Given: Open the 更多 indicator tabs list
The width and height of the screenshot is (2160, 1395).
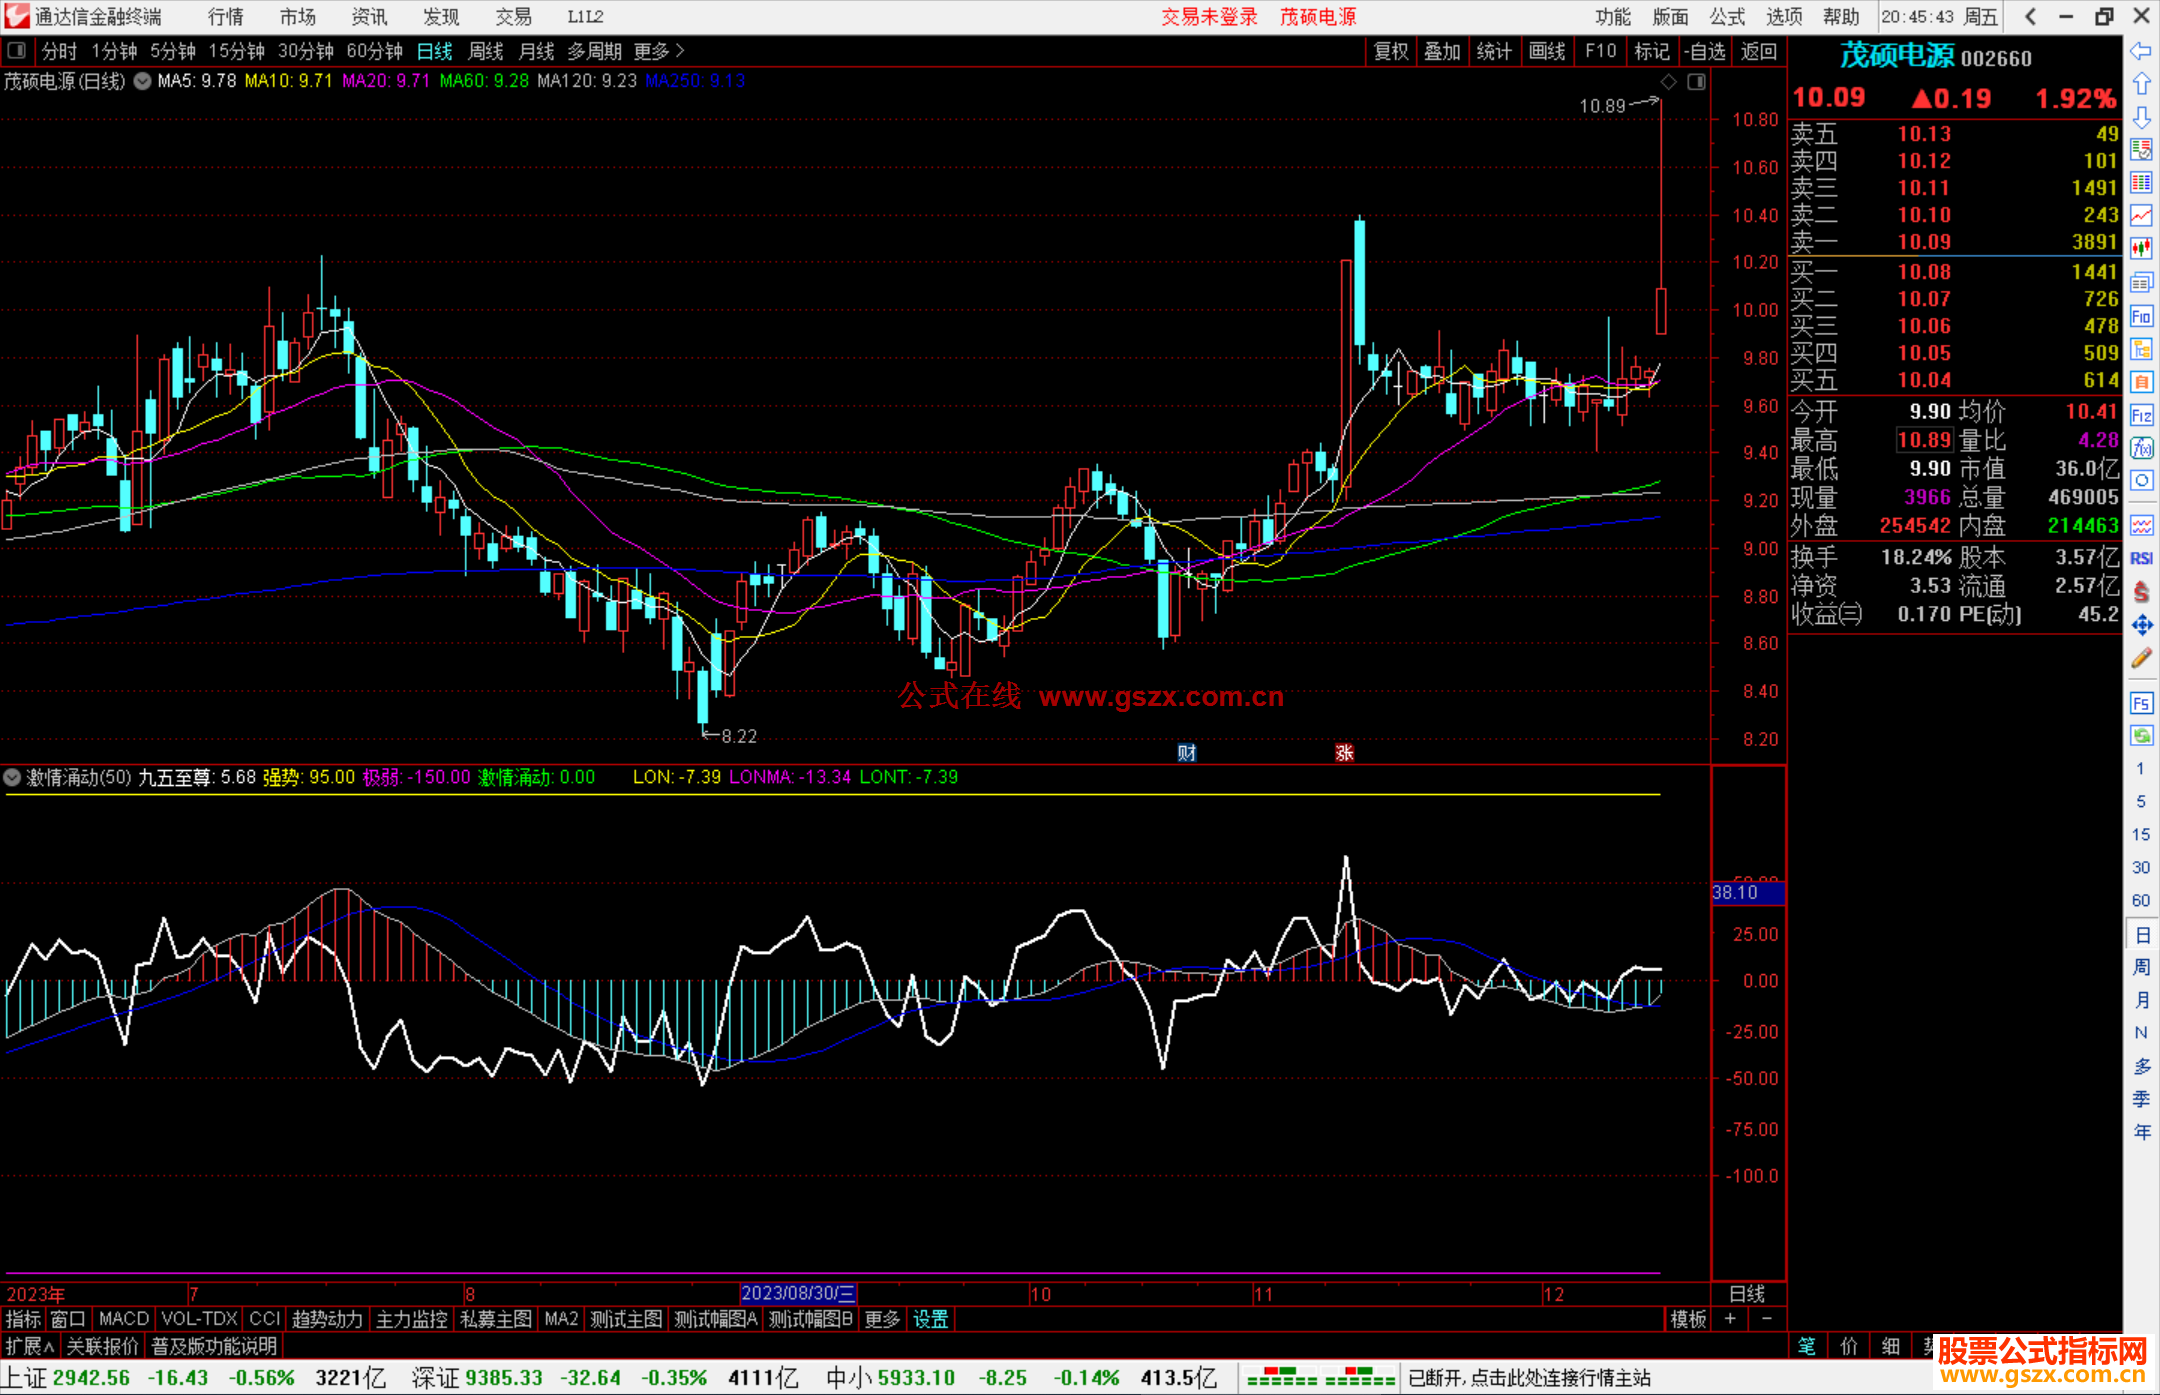Looking at the screenshot, I should pos(882,1319).
